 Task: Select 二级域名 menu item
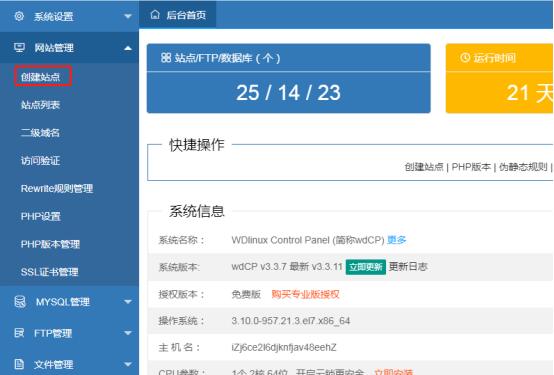[40, 133]
